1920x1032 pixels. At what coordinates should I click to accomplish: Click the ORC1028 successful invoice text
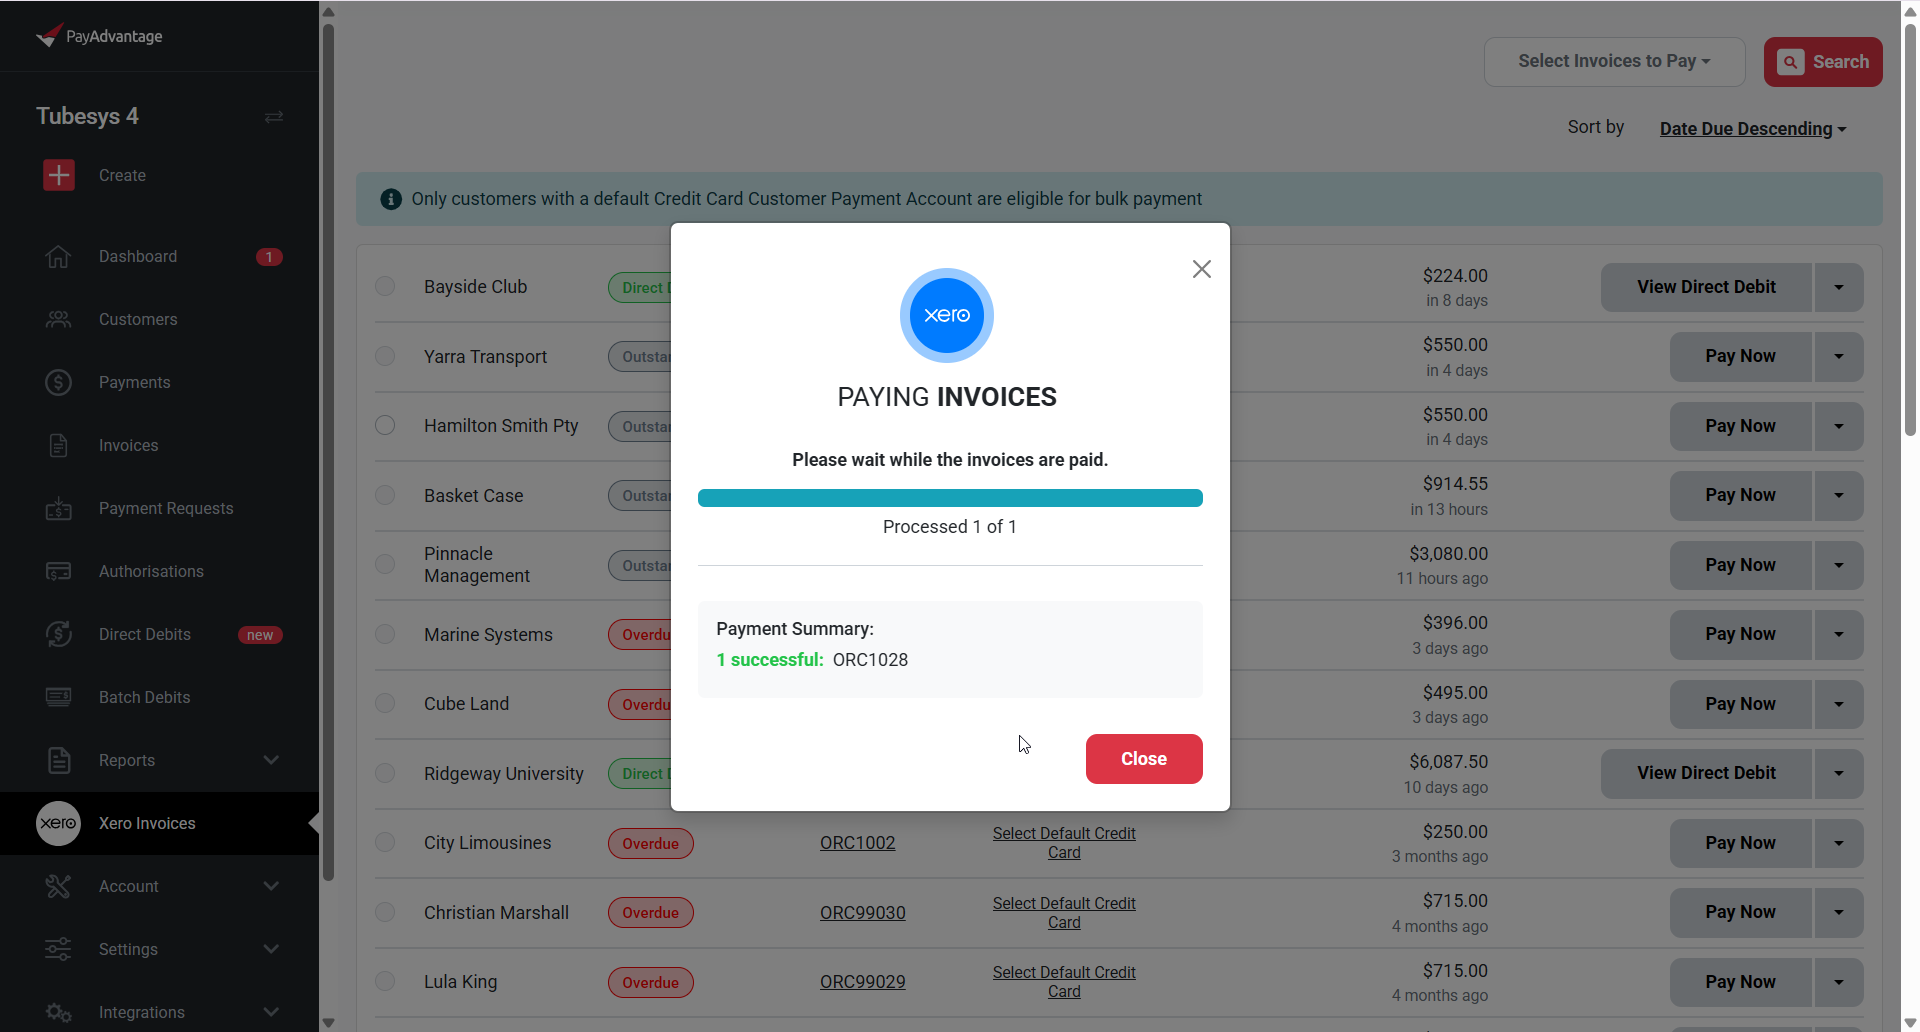coord(870,660)
